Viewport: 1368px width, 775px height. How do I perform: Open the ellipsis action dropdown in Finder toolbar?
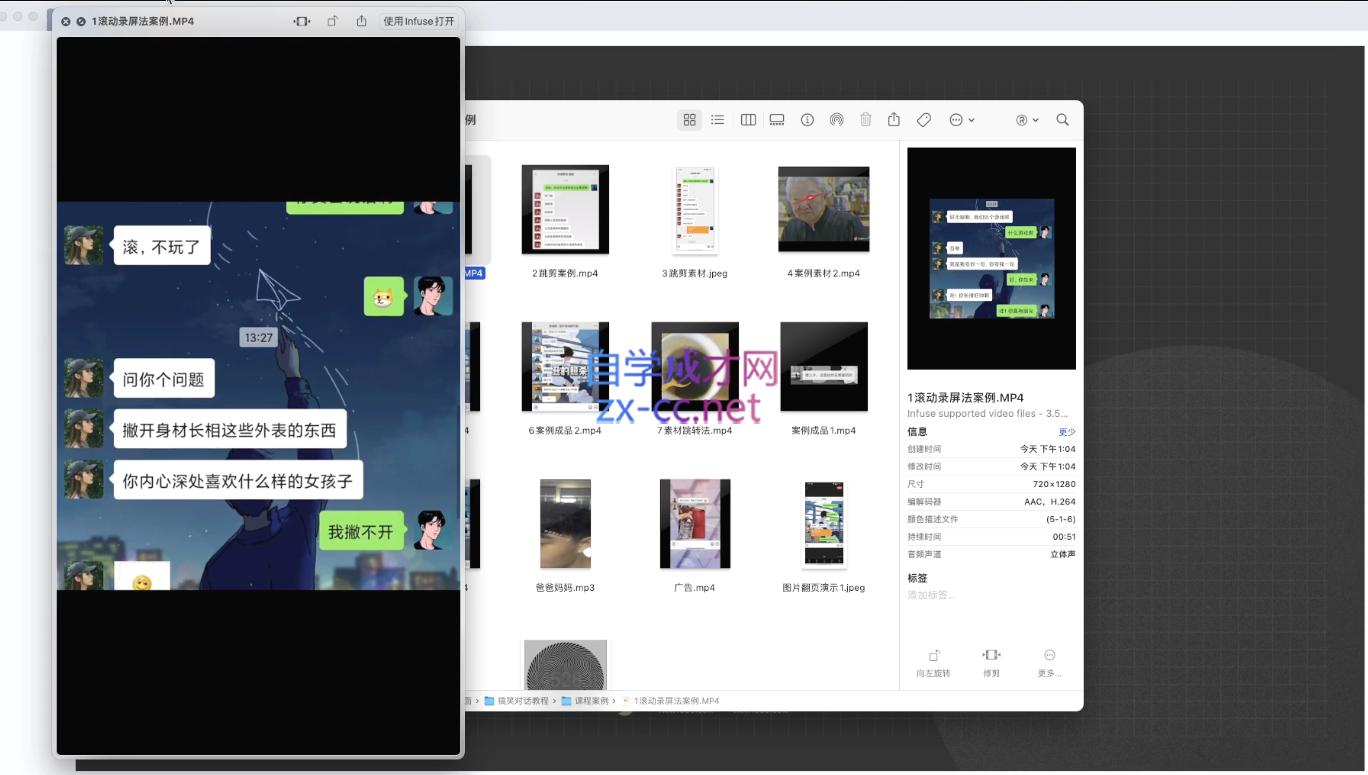click(961, 120)
